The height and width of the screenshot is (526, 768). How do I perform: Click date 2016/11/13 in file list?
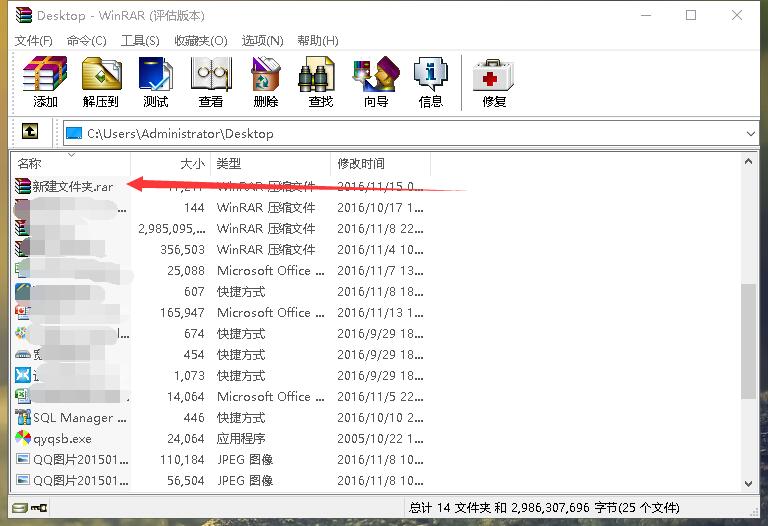[381, 312]
